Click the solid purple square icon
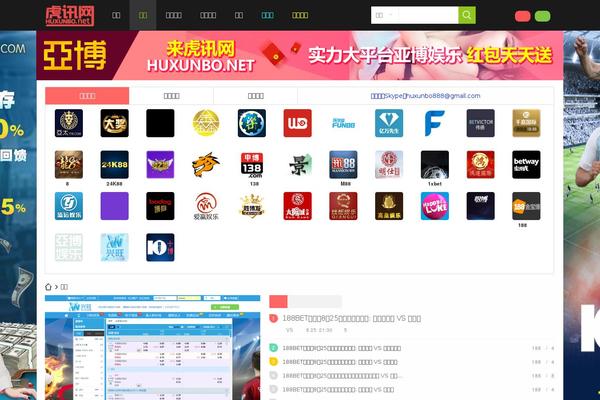 click(x=114, y=206)
